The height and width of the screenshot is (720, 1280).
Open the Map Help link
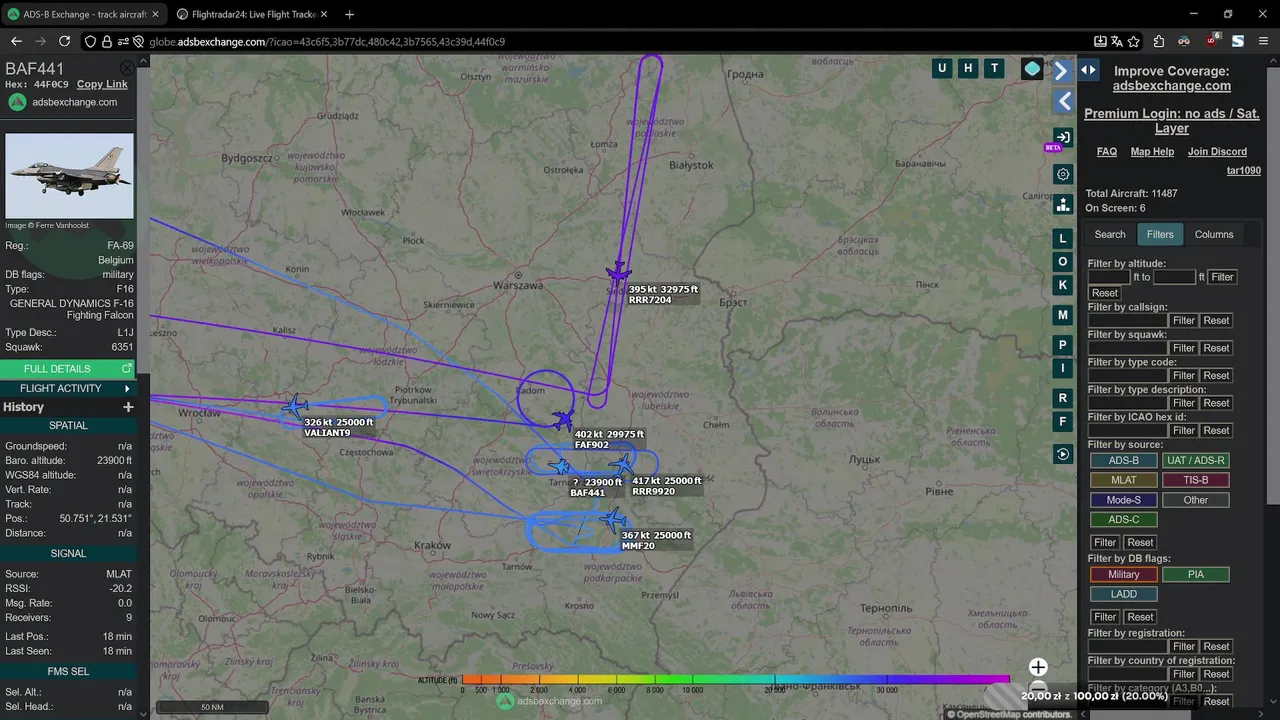1152,152
